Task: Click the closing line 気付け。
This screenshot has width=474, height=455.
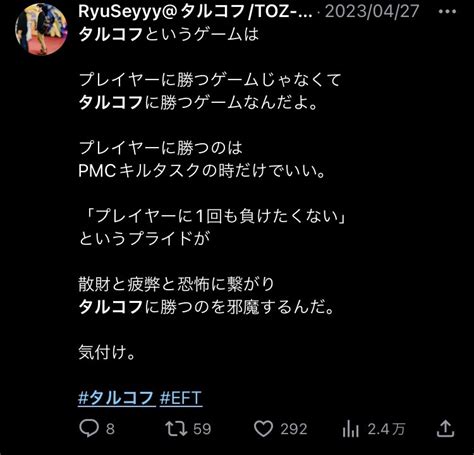Action: coord(107,352)
